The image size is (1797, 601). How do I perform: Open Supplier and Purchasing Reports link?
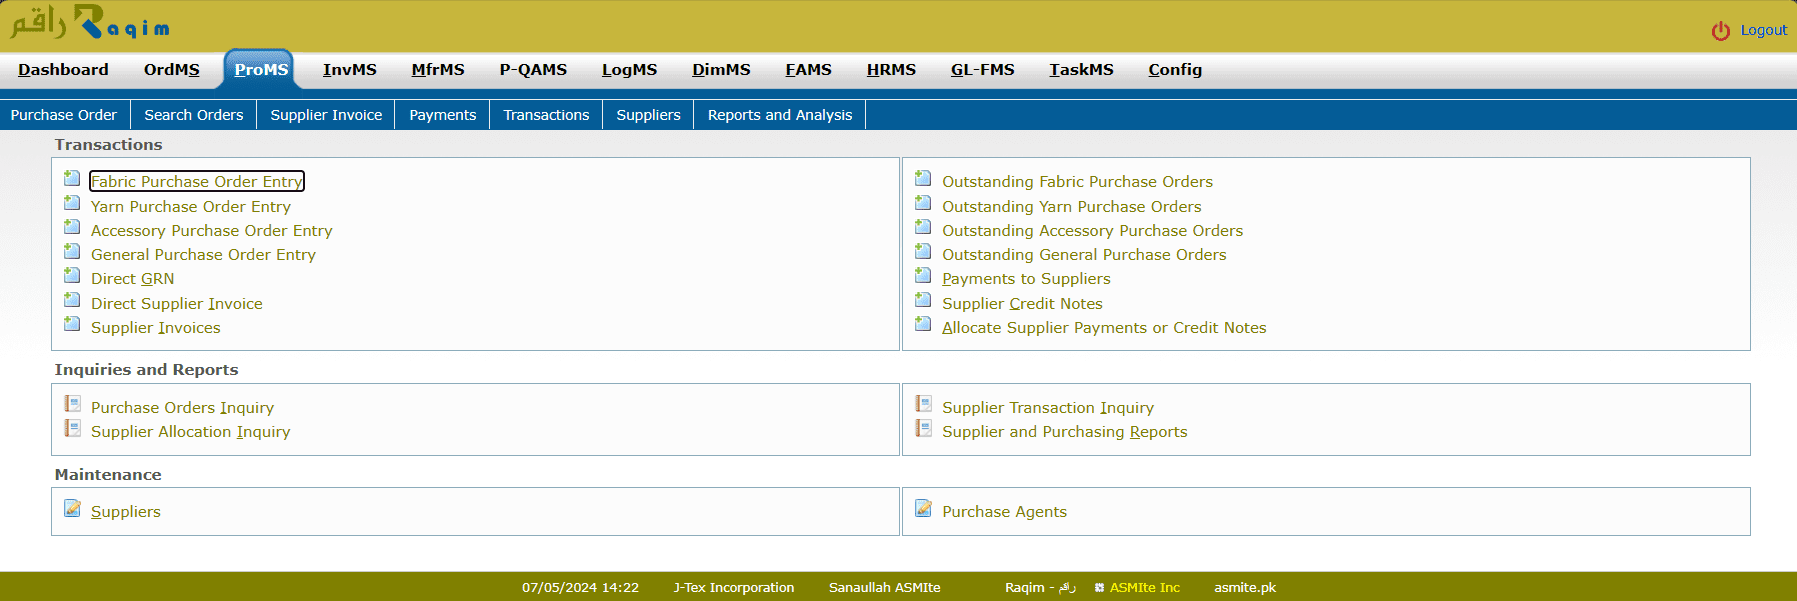pos(1064,432)
